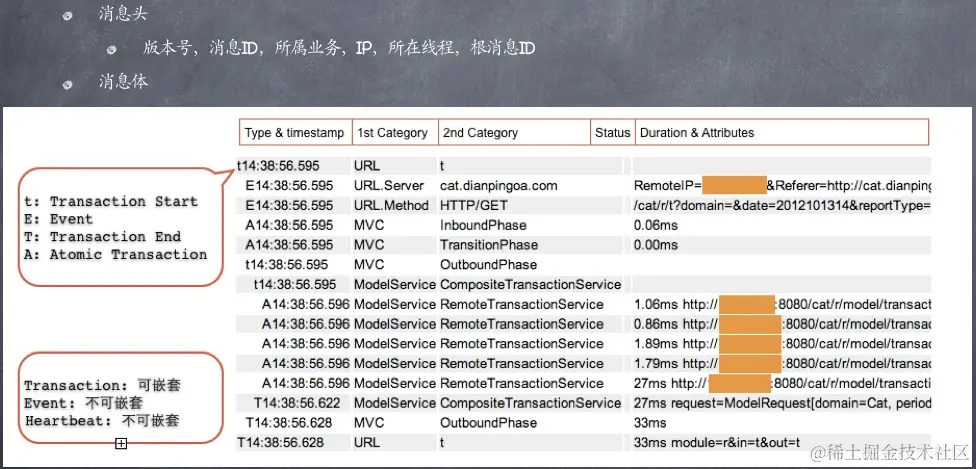Click '33ms module=r&in=t&out=t' attribute text

(716, 443)
